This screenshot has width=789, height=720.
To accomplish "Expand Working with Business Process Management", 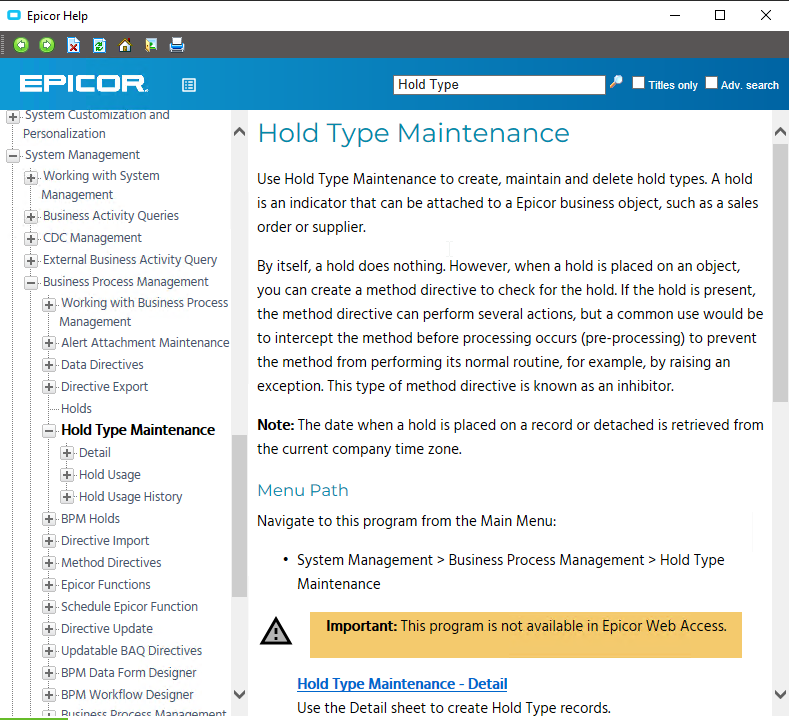I will 49,304.
